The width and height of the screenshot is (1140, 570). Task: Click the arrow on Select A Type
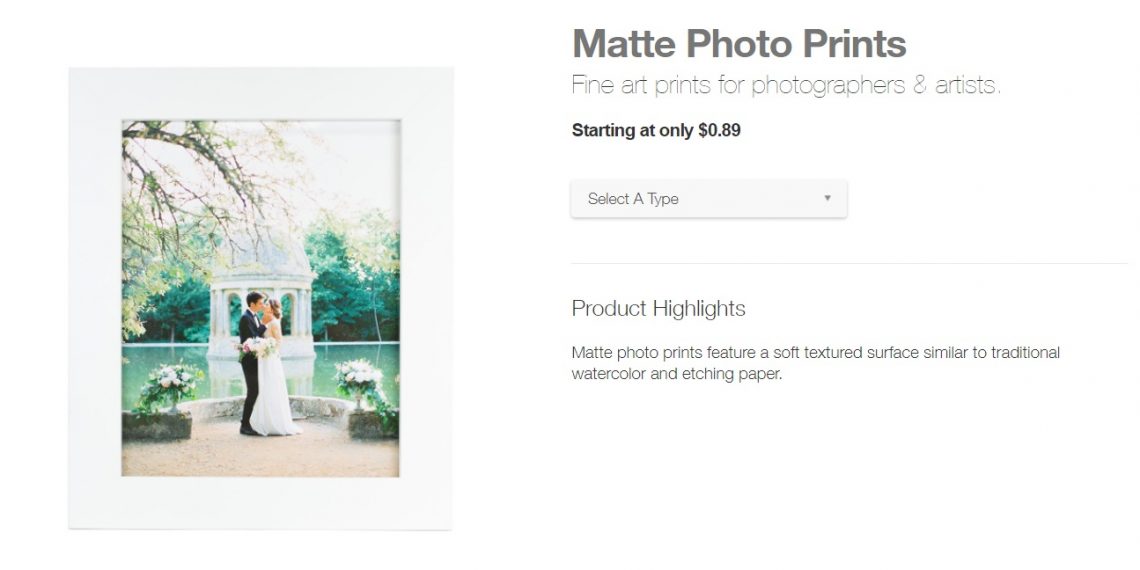827,198
